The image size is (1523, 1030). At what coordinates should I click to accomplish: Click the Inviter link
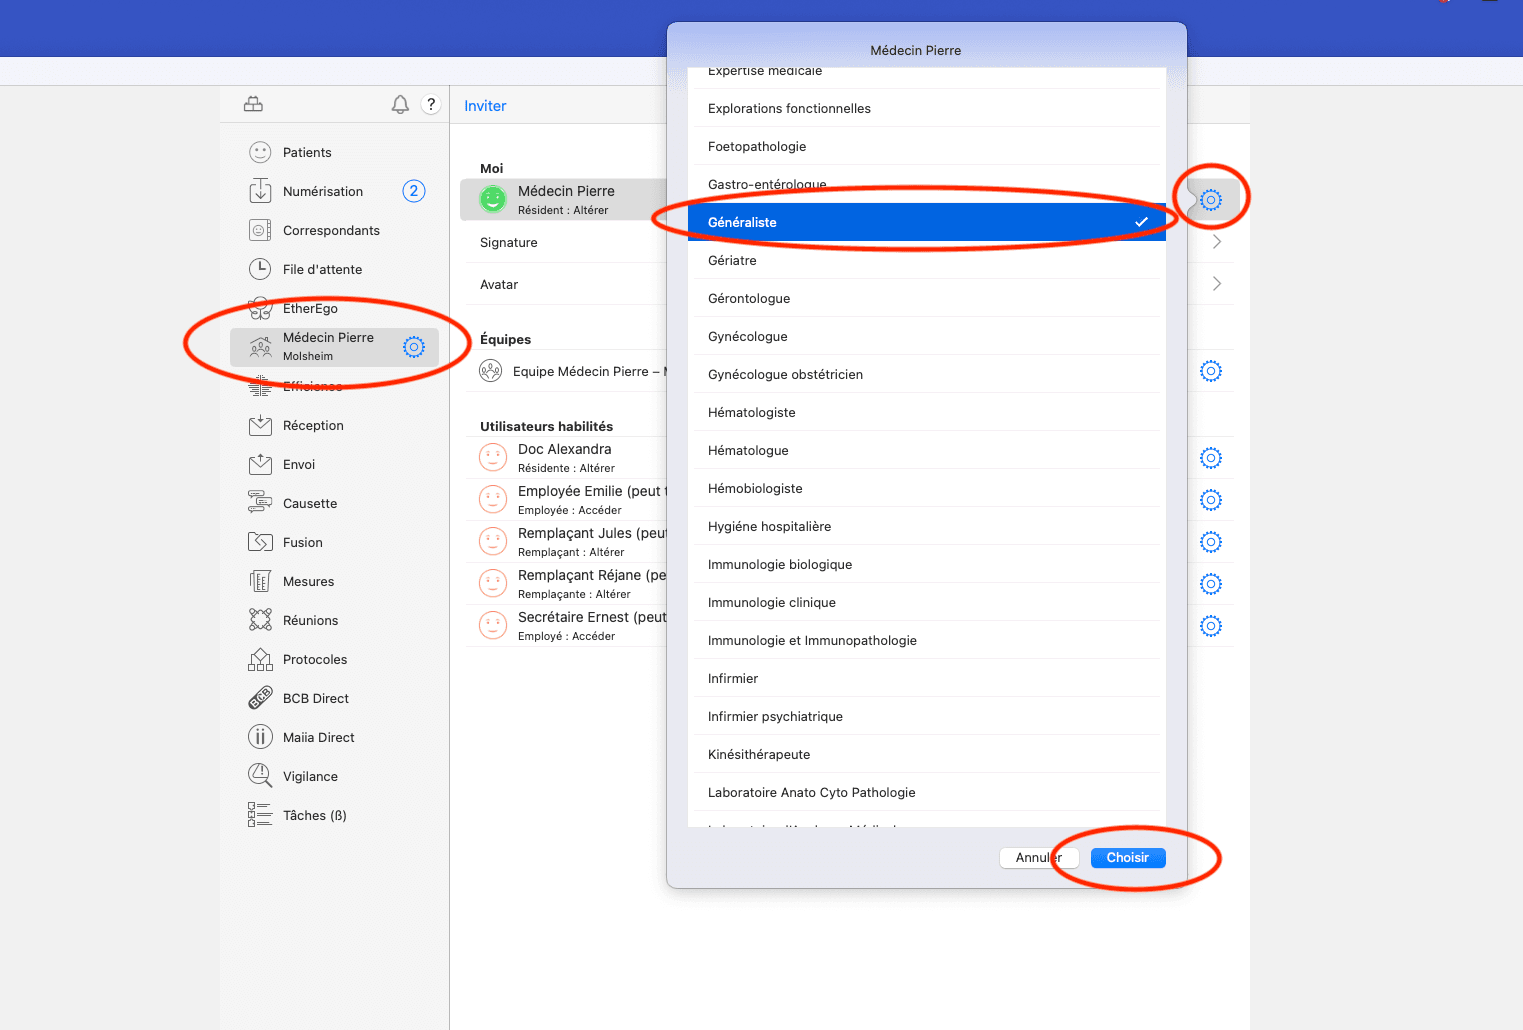coord(485,106)
